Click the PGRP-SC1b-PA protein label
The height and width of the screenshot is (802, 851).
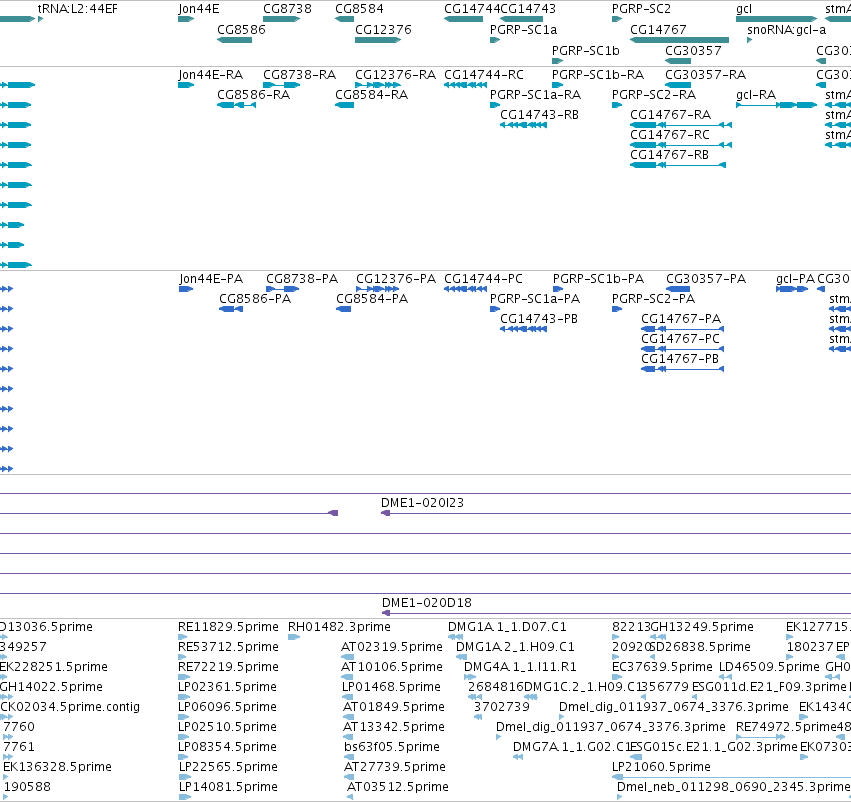[x=598, y=278]
